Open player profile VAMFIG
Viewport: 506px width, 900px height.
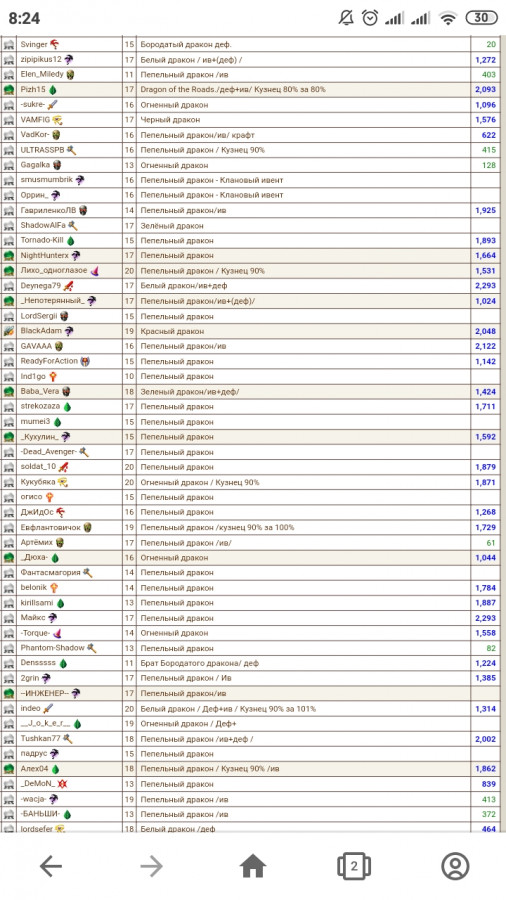35,119
